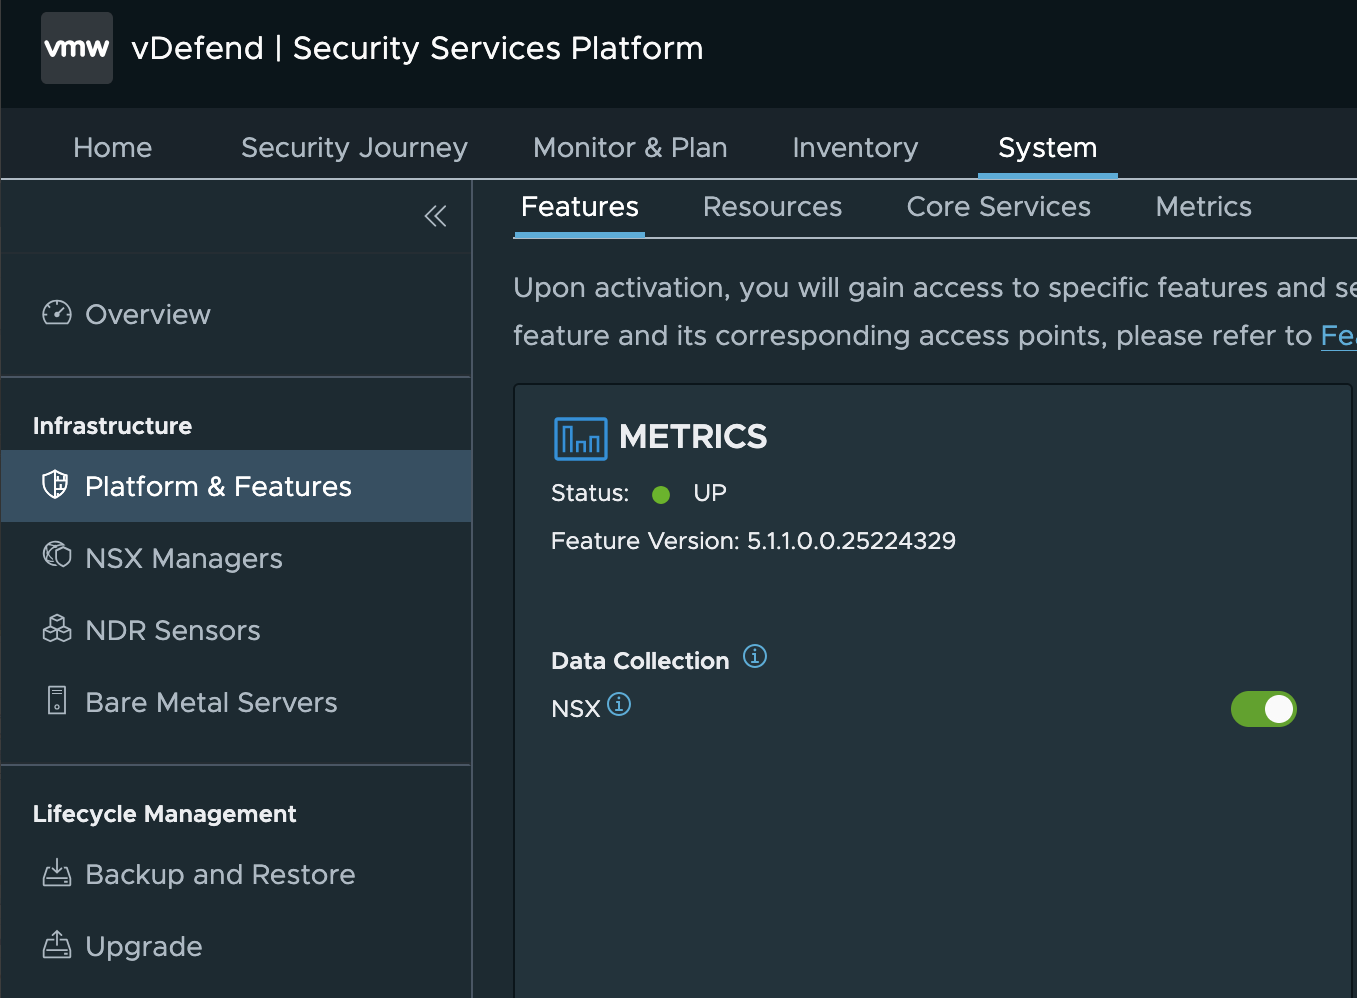Click the VMware logo icon
1357x998 pixels.
[x=77, y=48]
